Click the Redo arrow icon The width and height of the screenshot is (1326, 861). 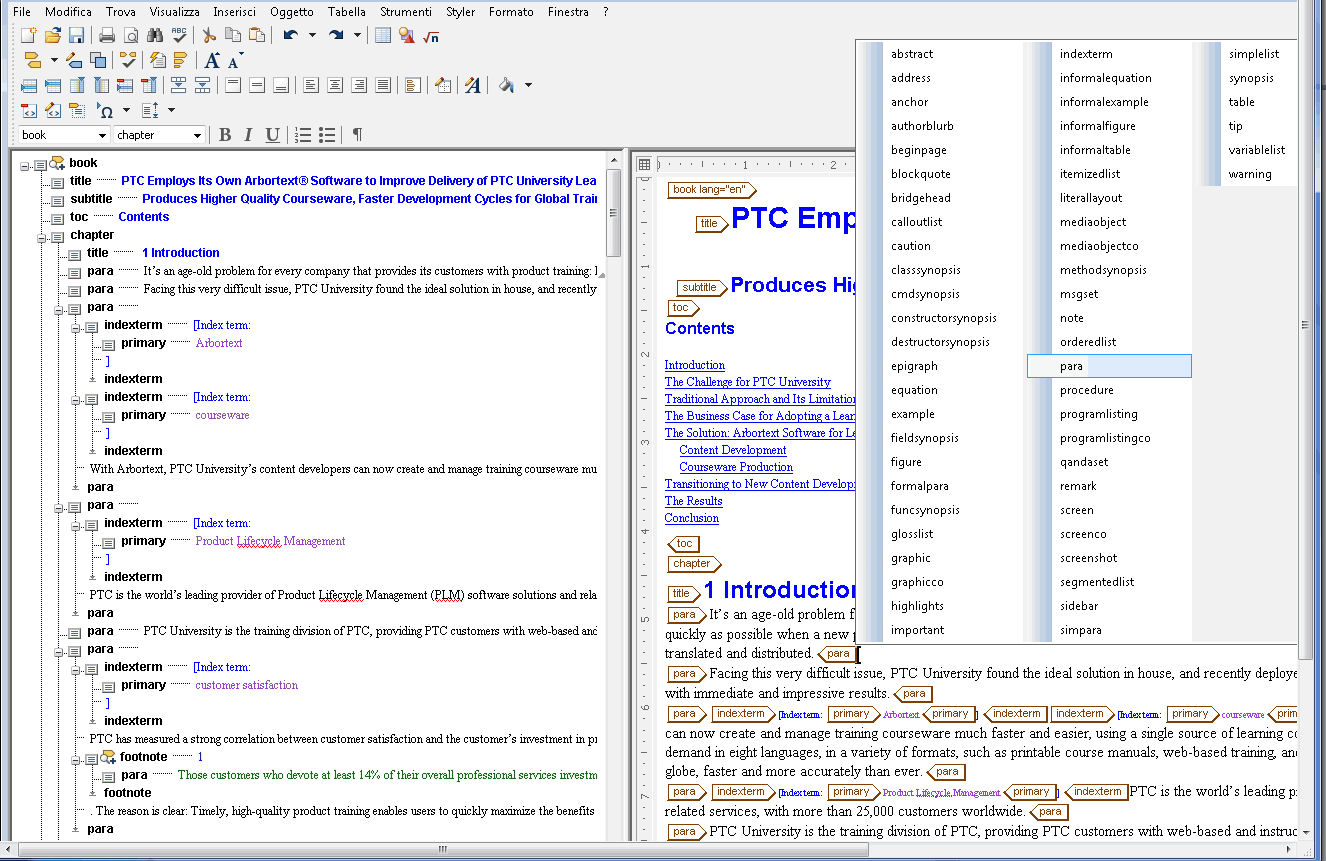pyautogui.click(x=336, y=36)
